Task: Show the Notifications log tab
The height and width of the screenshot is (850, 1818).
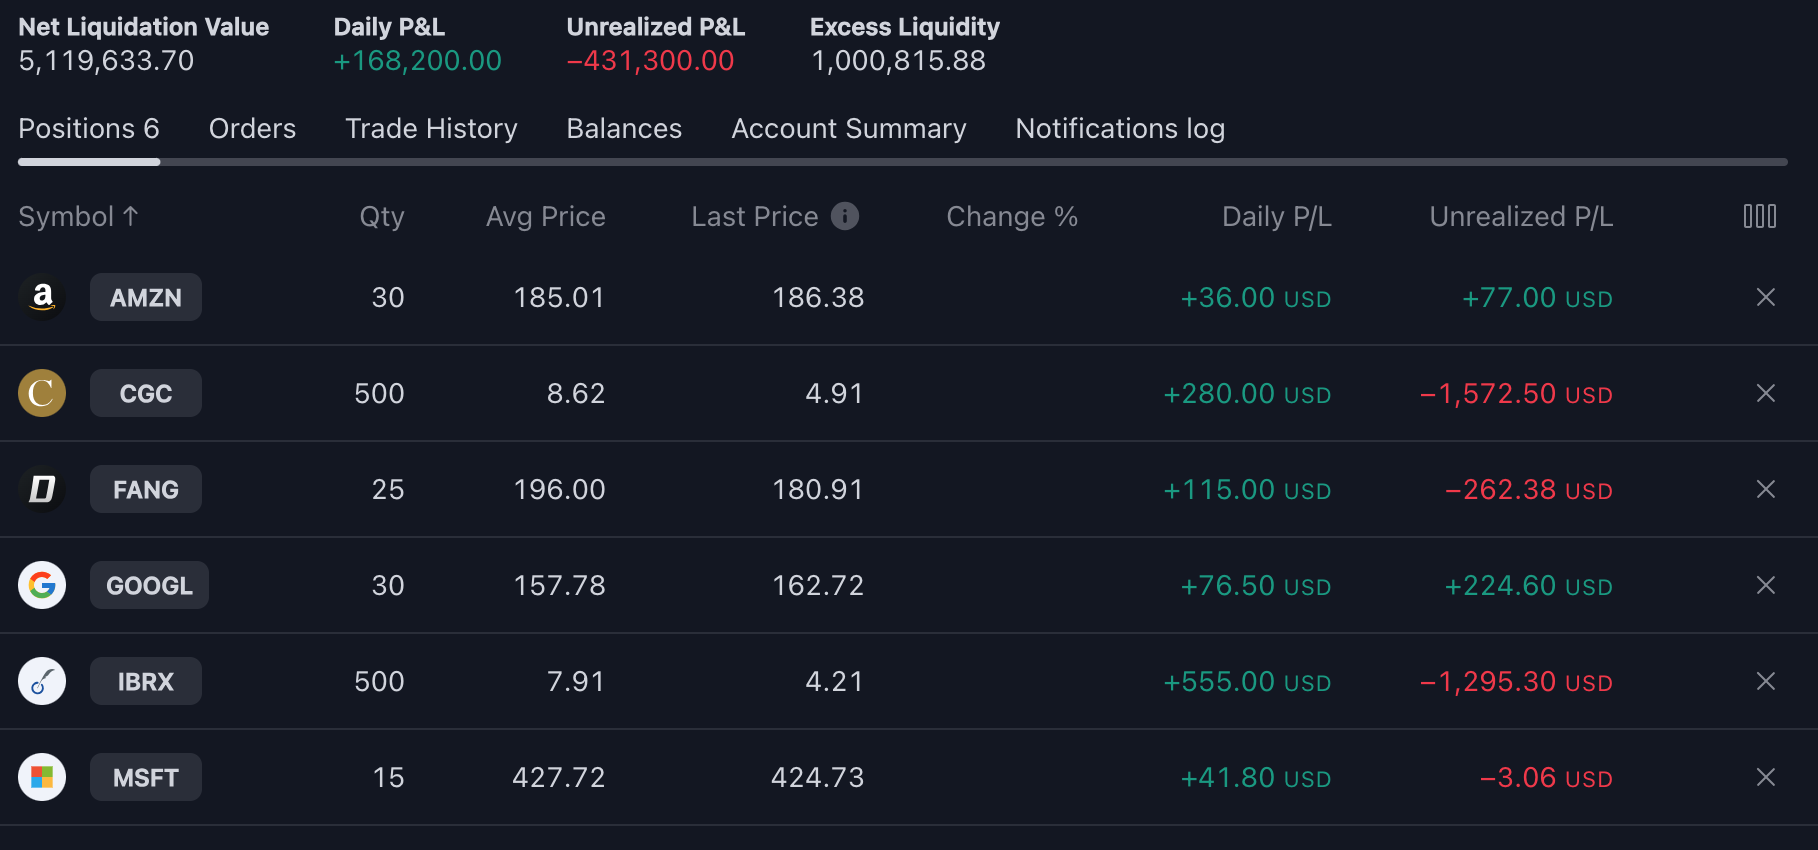Action: [x=1120, y=129]
